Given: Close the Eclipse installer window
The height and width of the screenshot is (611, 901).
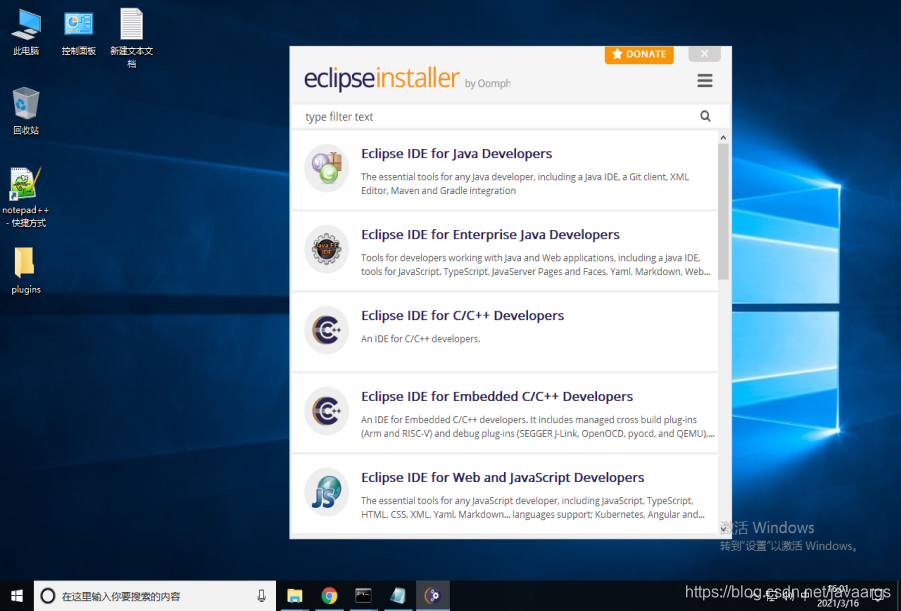Looking at the screenshot, I should pyautogui.click(x=704, y=53).
